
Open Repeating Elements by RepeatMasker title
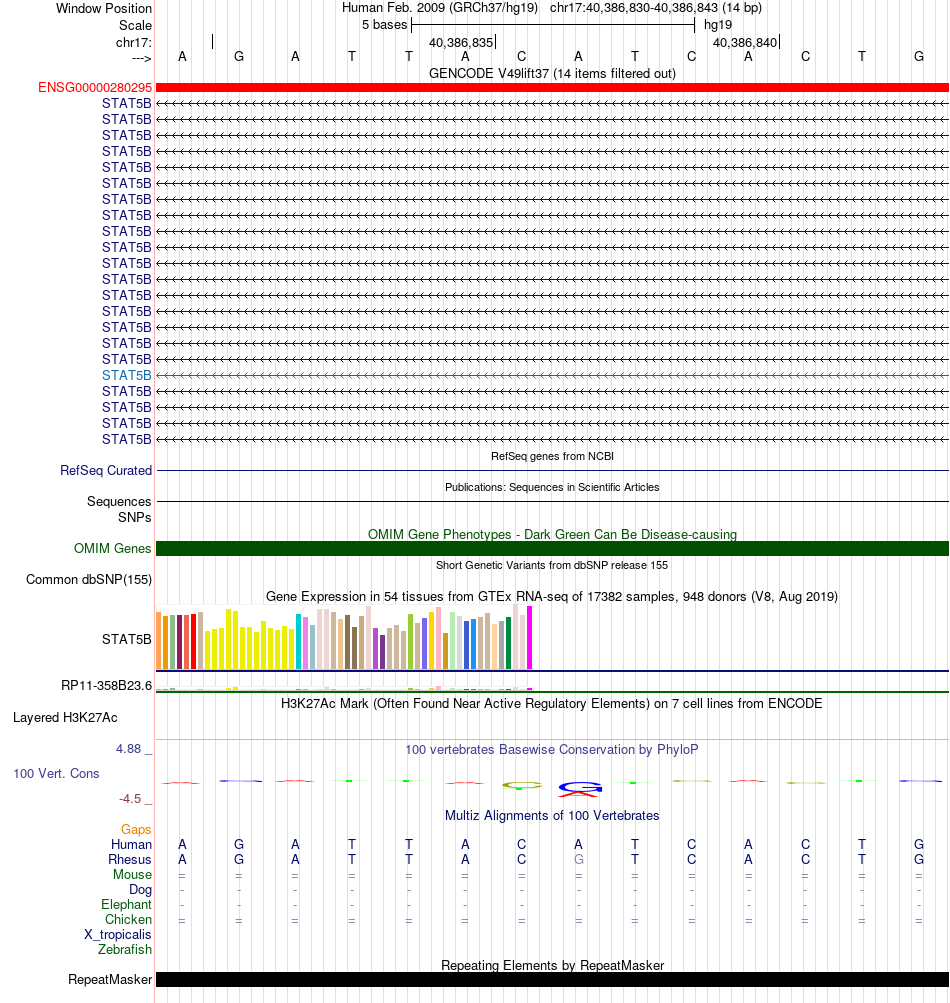pos(552,965)
